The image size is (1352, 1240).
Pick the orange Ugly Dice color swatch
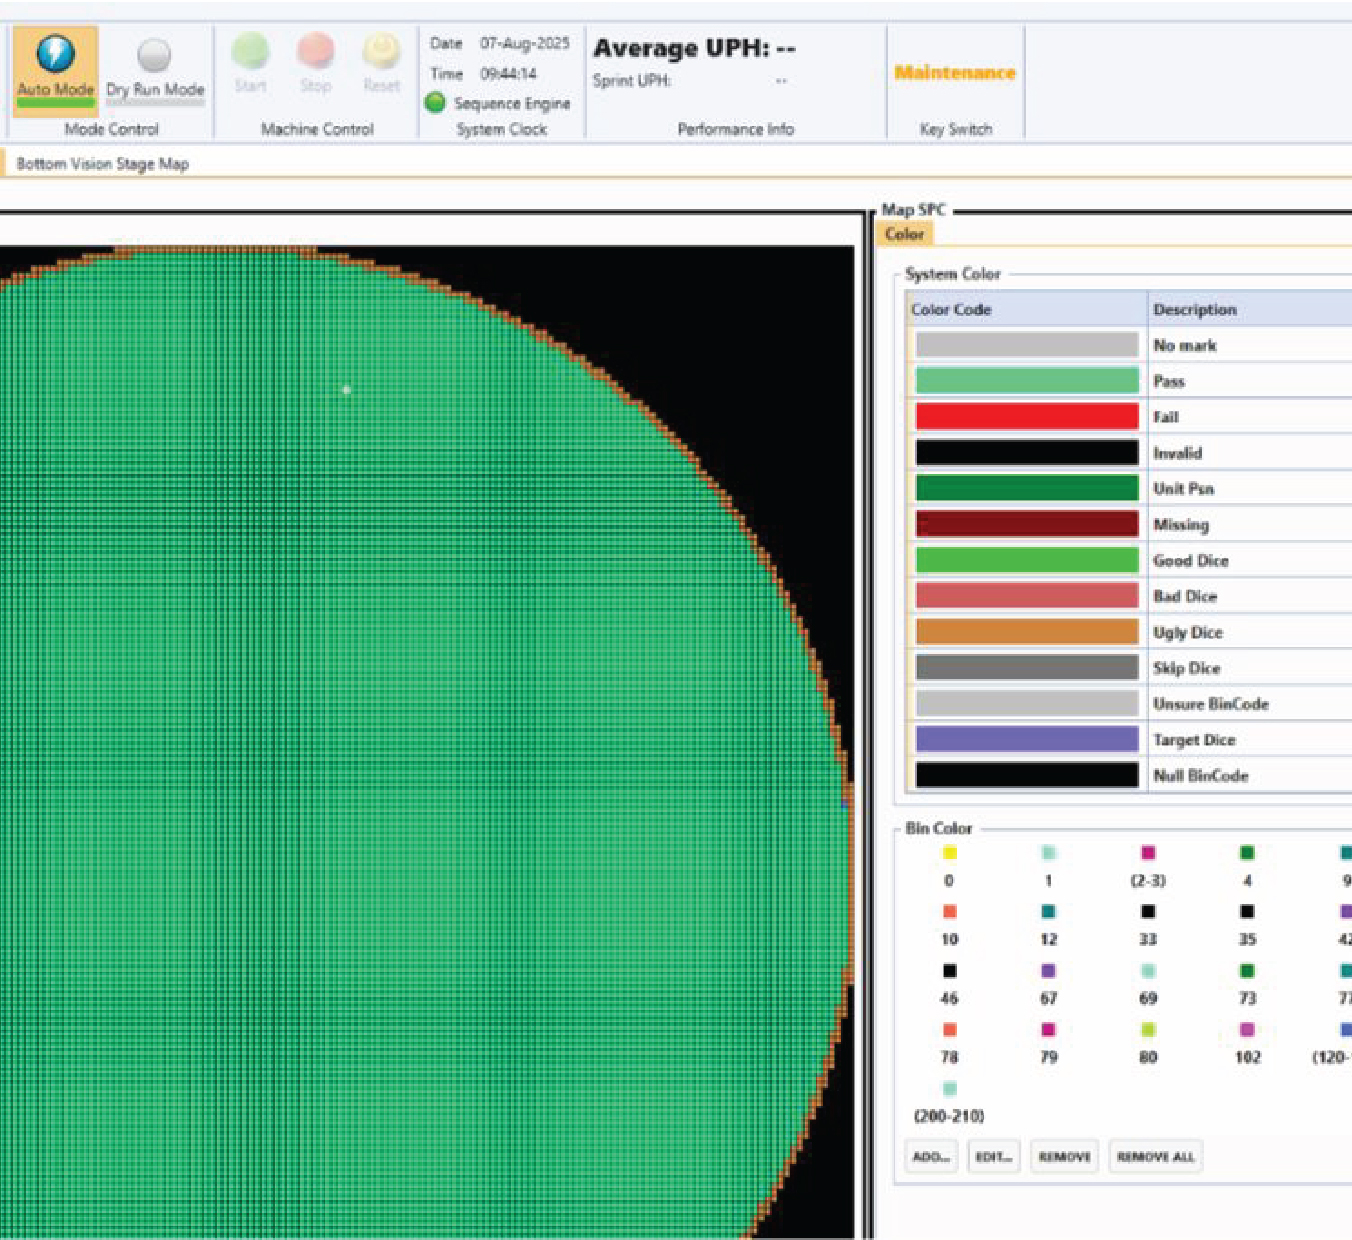click(x=1026, y=632)
